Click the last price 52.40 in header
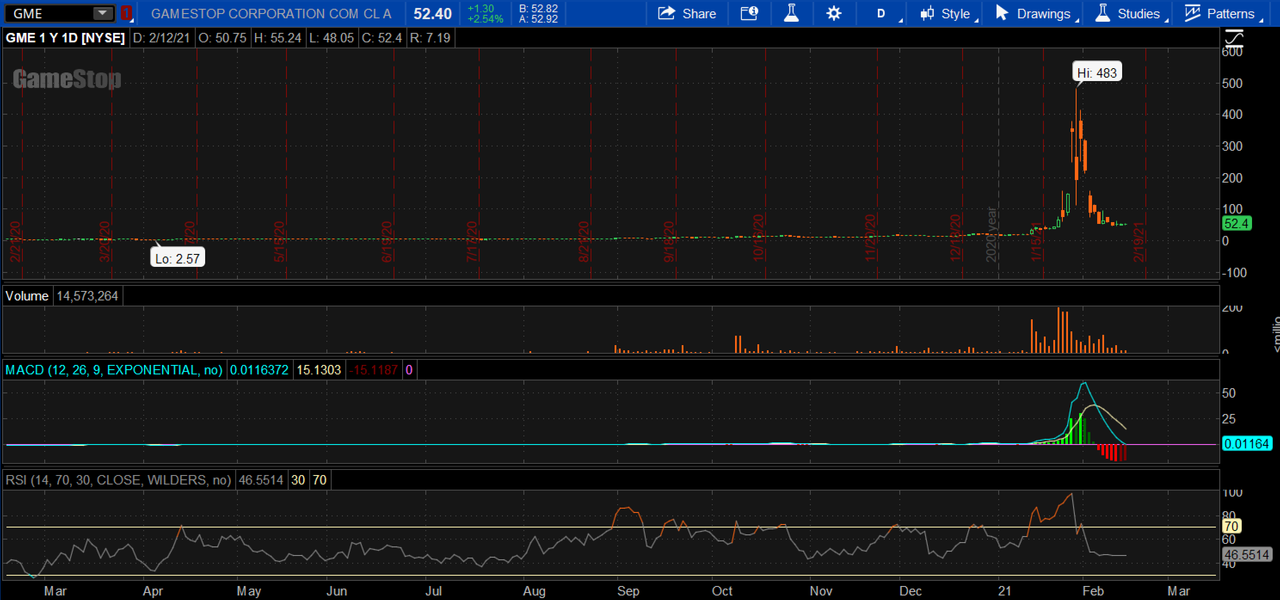Image resolution: width=1280 pixels, height=600 pixels. coord(433,13)
